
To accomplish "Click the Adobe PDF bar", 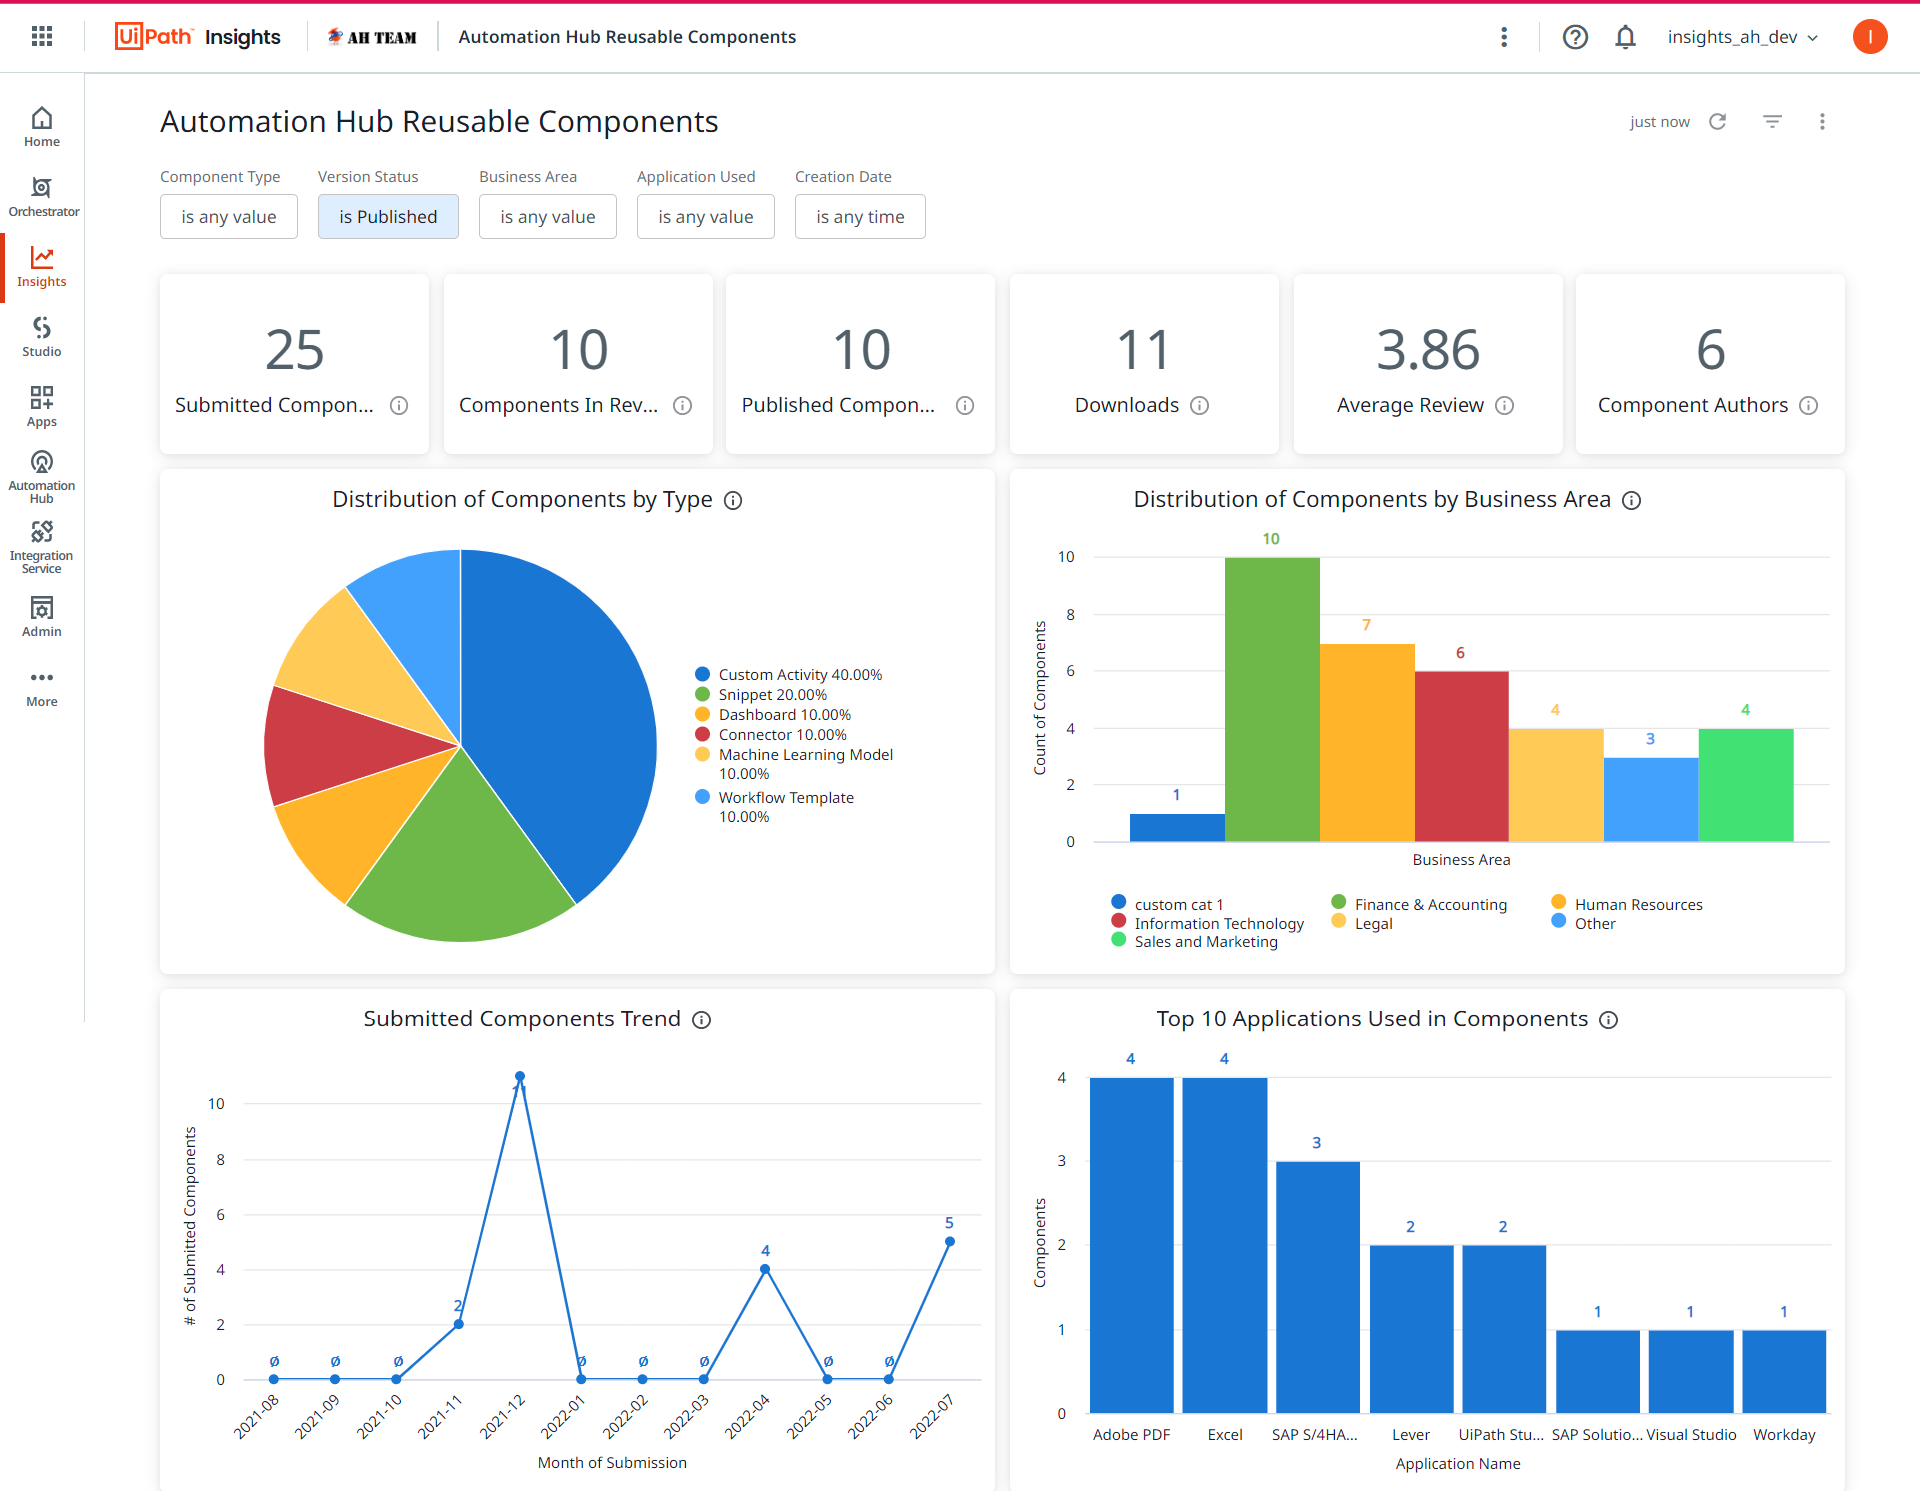I will coord(1131,1245).
